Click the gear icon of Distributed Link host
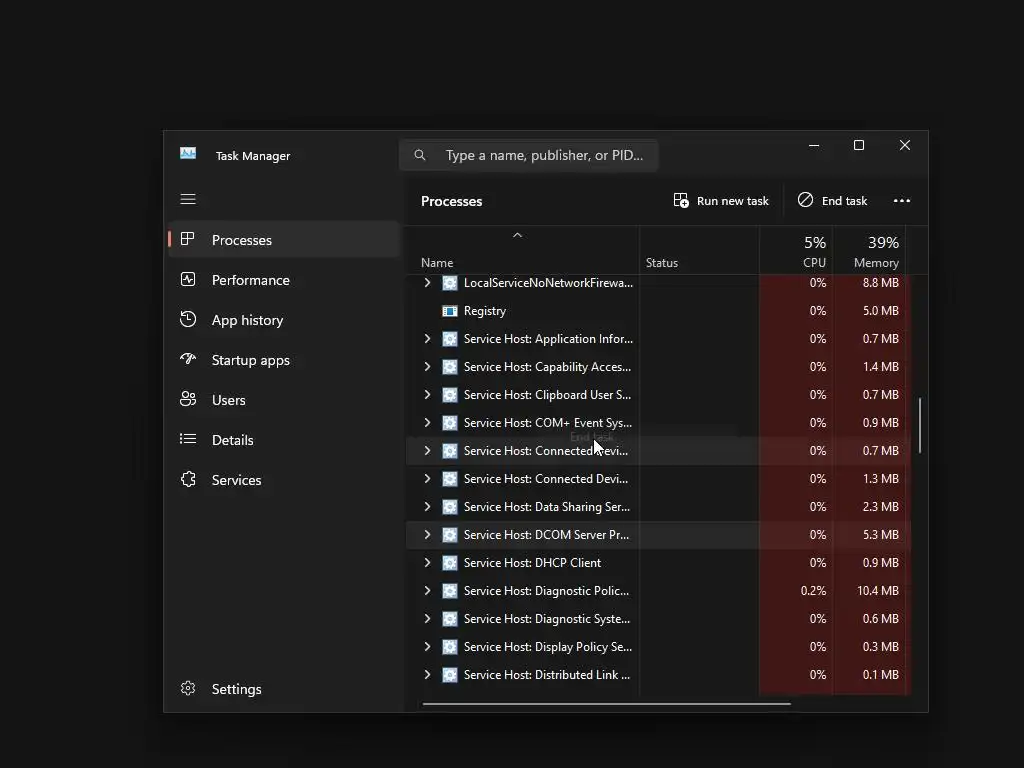Viewport: 1024px width, 768px height. 450,675
